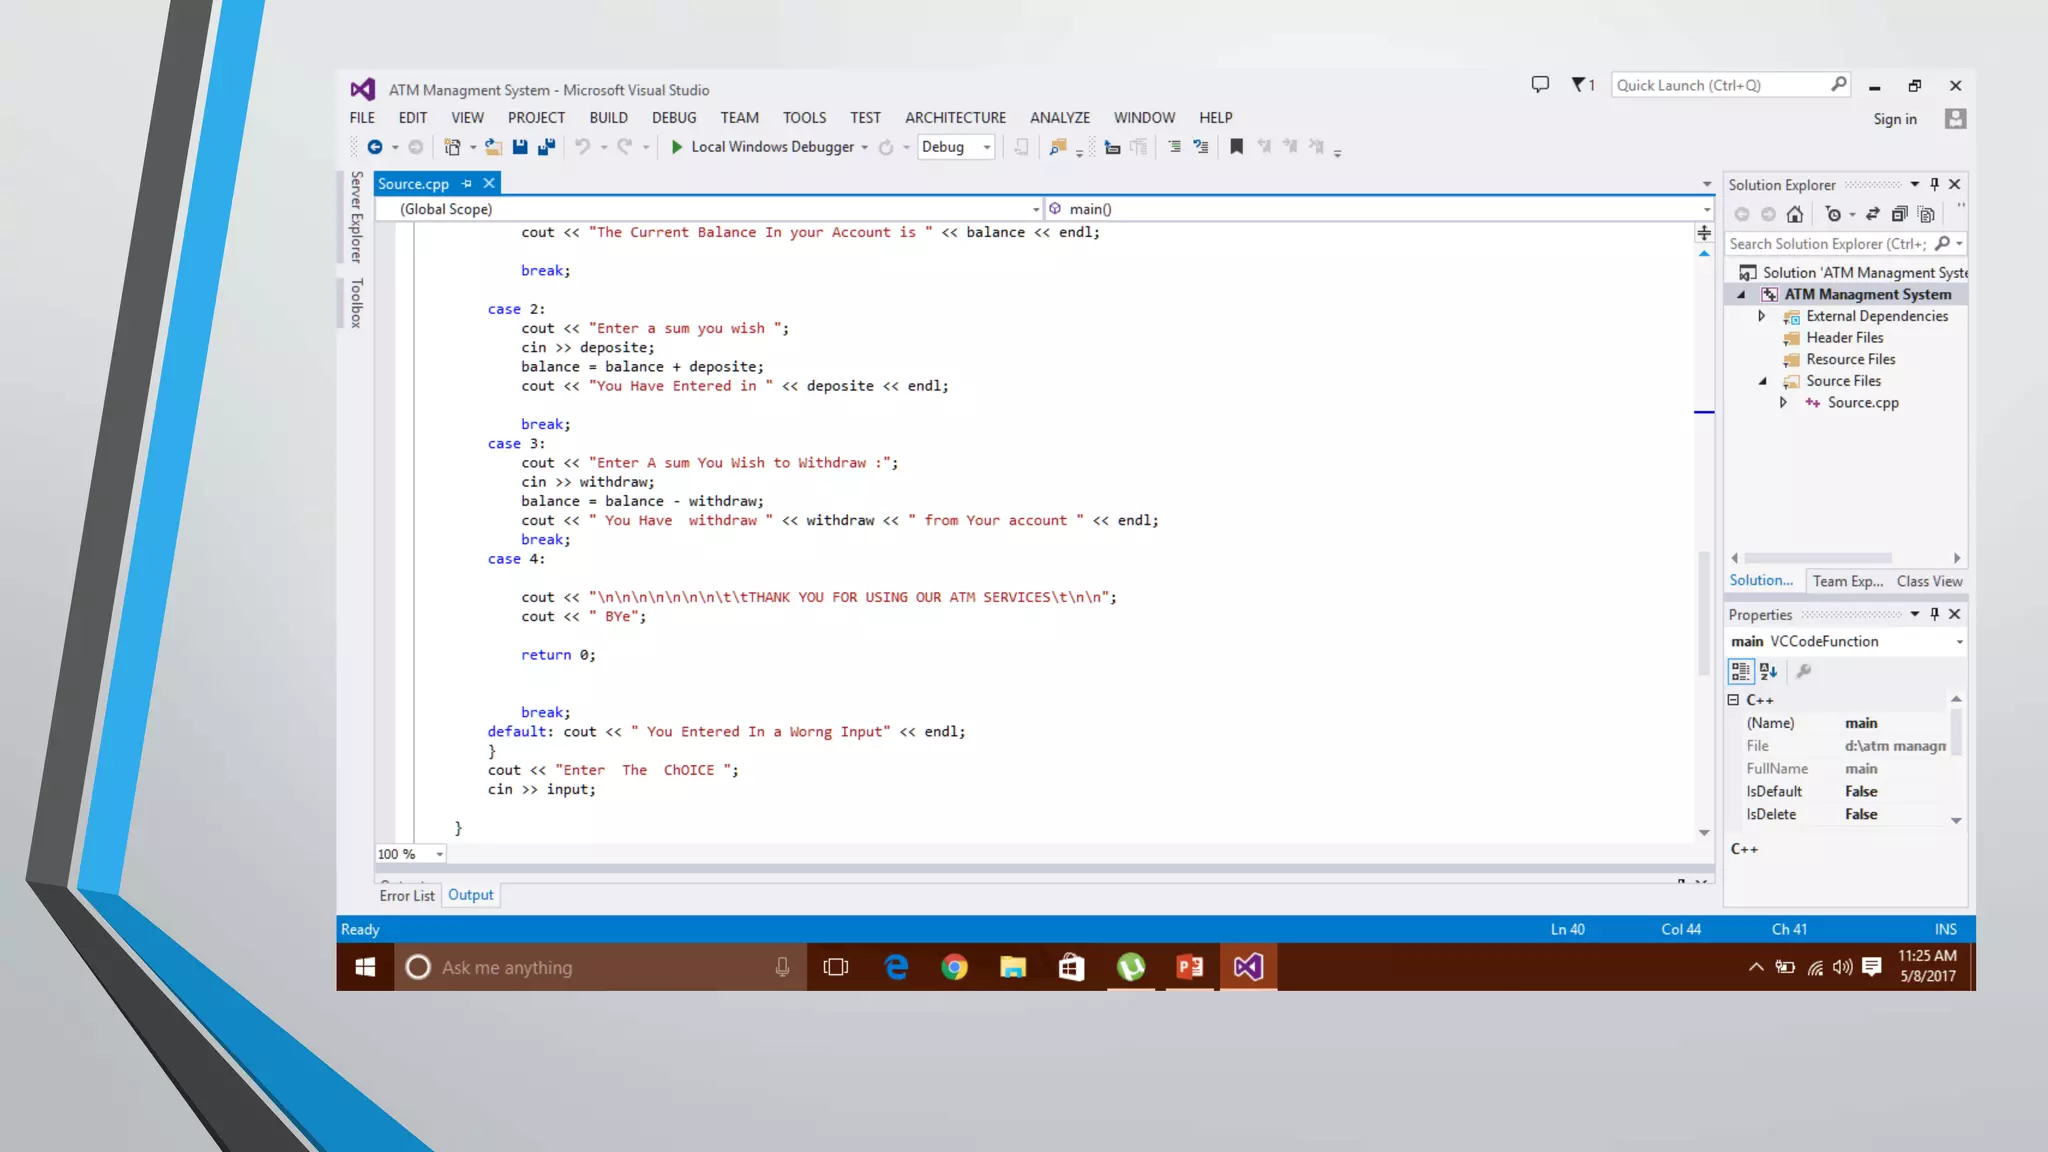Screen dimensions: 2048x1152
Task: Switch to the Output tab
Action: (470, 895)
